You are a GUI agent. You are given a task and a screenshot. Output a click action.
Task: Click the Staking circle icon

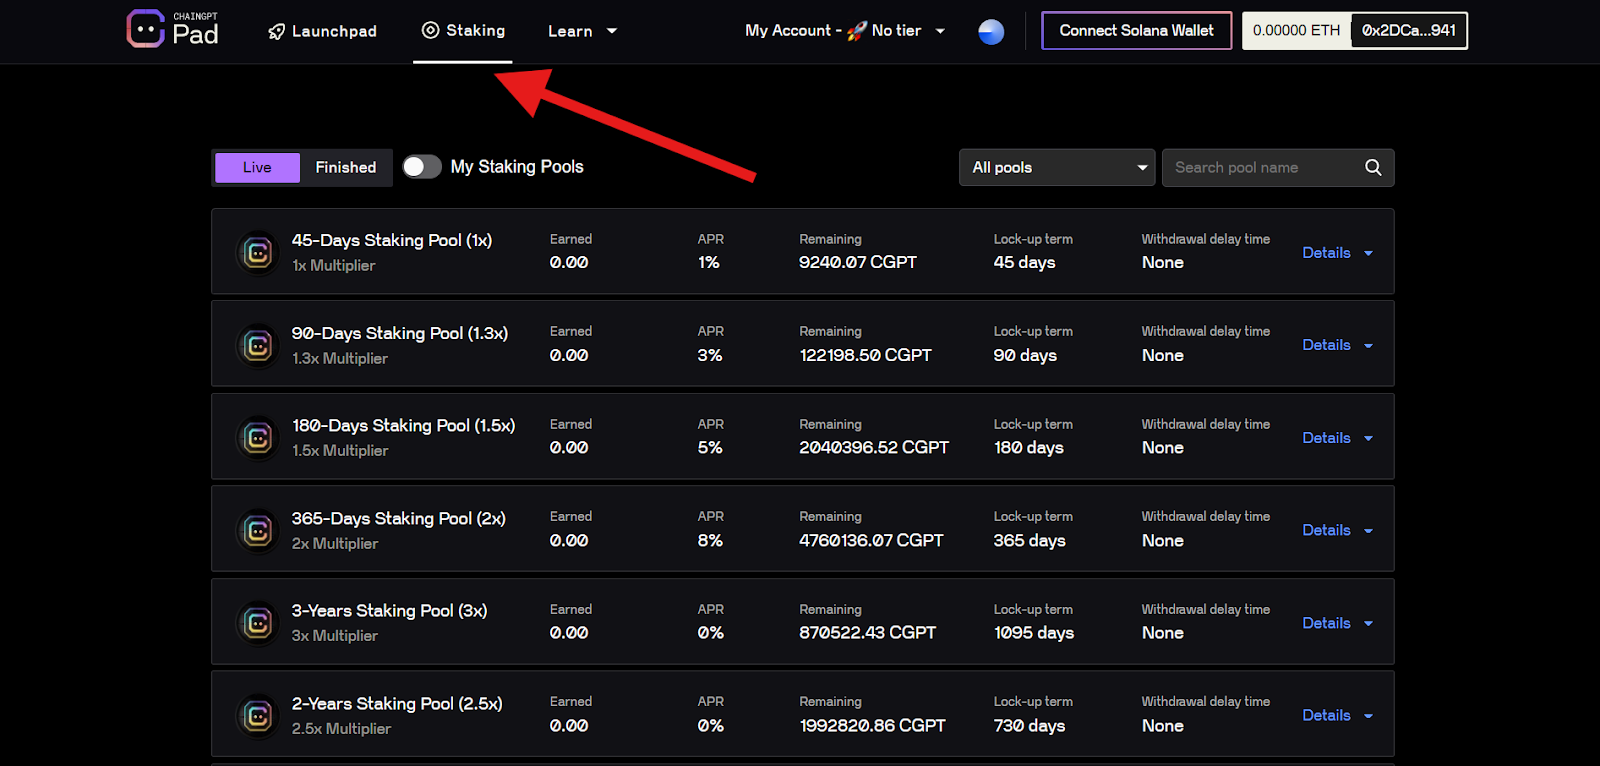coord(431,30)
